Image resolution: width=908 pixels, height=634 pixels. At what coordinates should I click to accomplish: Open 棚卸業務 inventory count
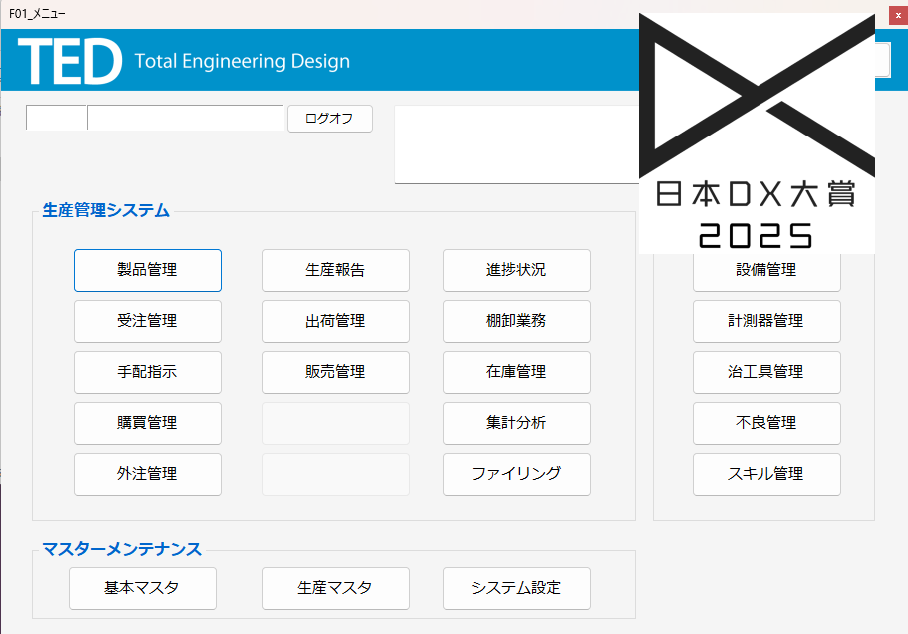point(516,321)
